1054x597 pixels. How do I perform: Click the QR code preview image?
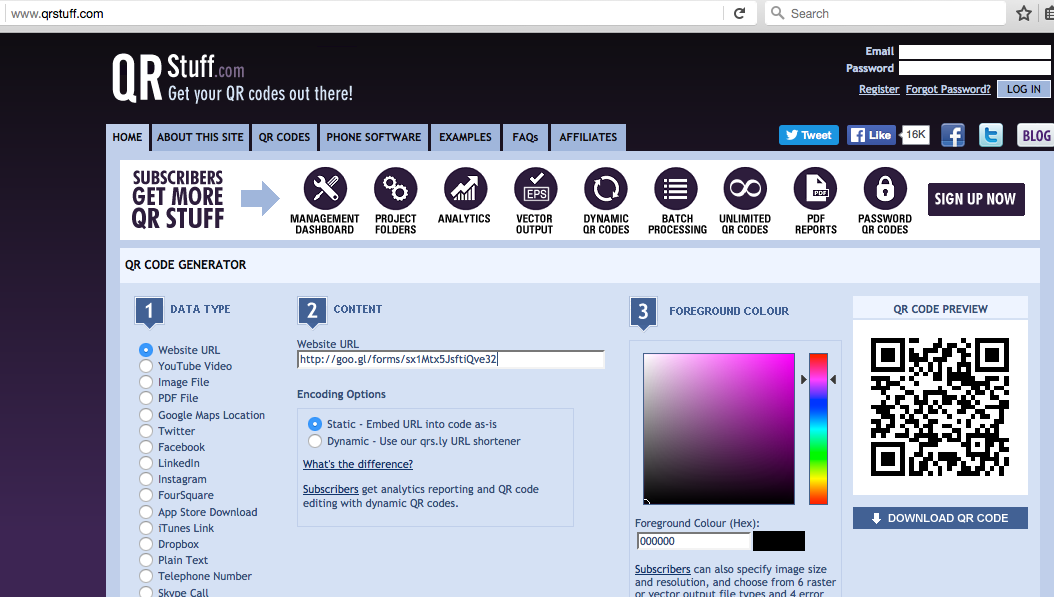point(940,407)
